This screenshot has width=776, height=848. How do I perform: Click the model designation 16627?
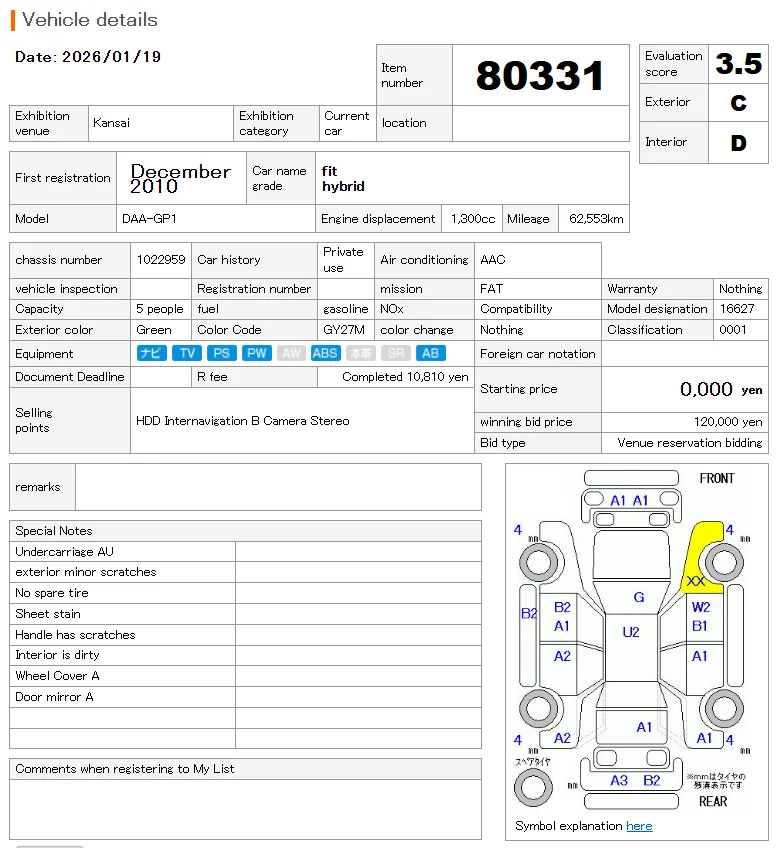point(737,309)
